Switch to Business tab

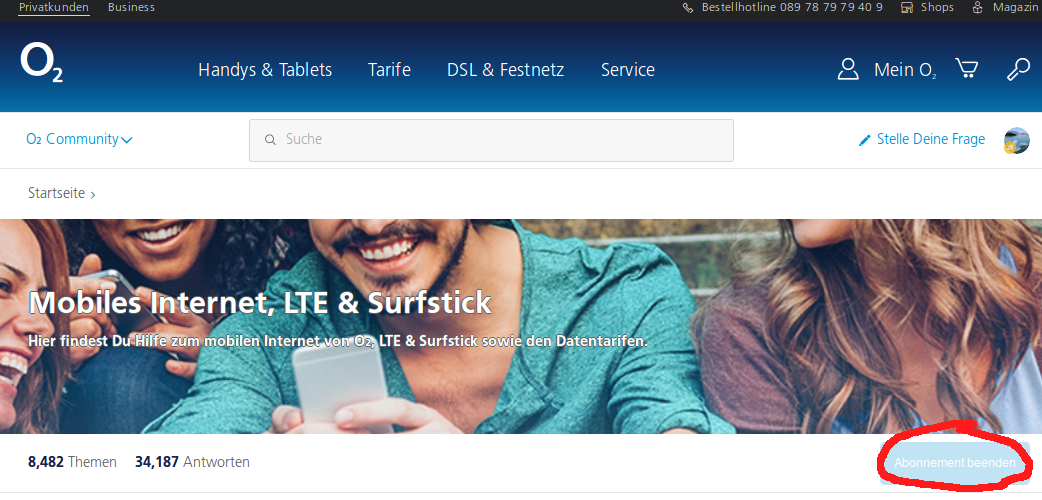(x=131, y=7)
